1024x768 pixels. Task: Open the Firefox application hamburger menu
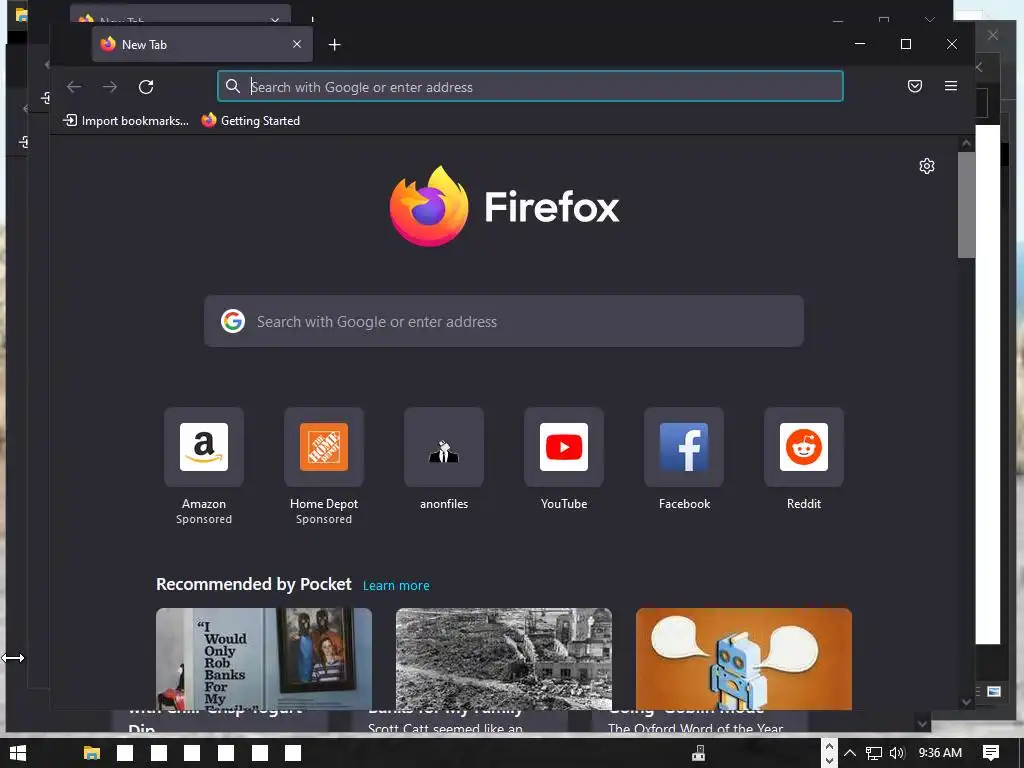pyautogui.click(x=951, y=86)
